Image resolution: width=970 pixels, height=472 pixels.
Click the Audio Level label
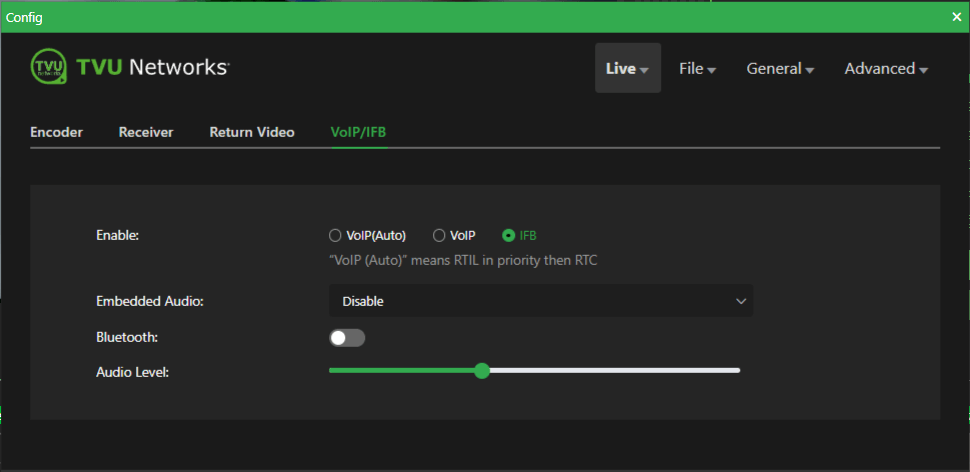pos(132,372)
